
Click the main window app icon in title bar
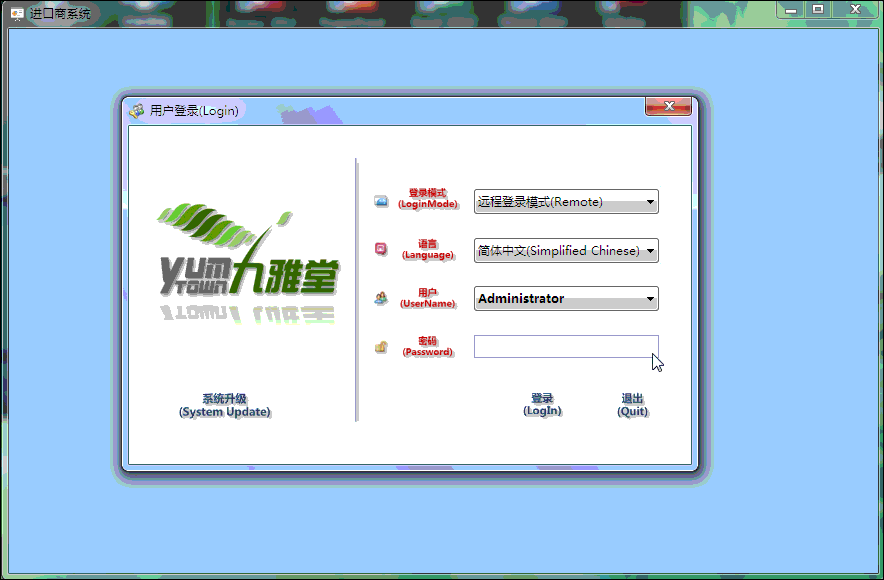pos(17,13)
